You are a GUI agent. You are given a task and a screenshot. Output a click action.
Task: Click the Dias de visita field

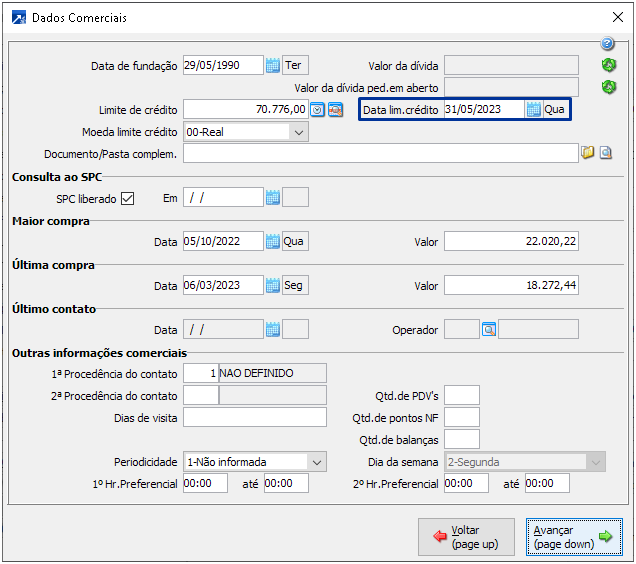tap(255, 417)
